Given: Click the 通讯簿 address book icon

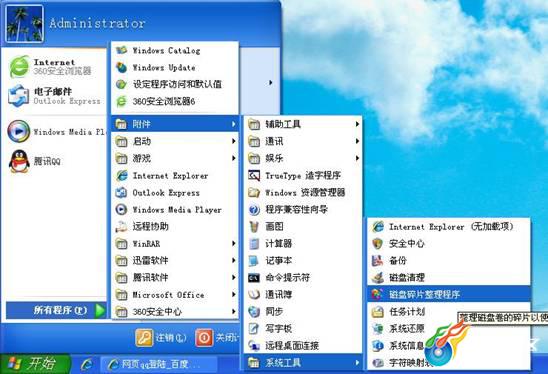Looking at the screenshot, I should 254,295.
